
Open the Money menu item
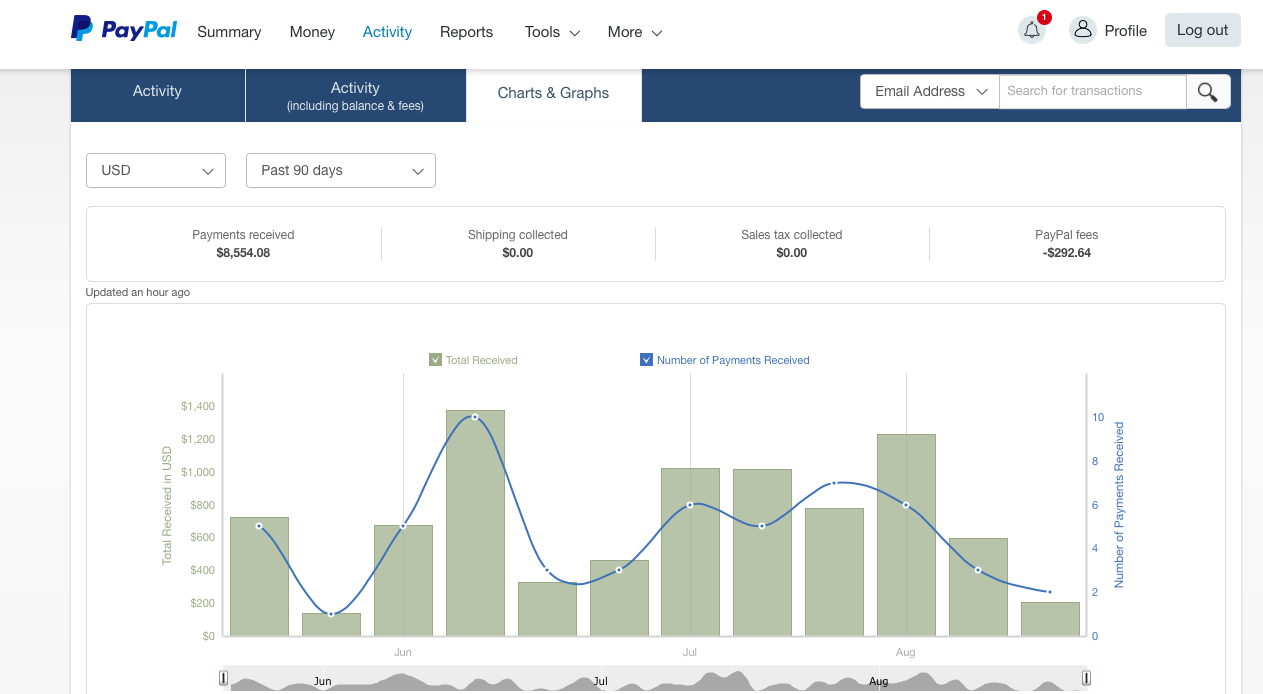coord(312,32)
